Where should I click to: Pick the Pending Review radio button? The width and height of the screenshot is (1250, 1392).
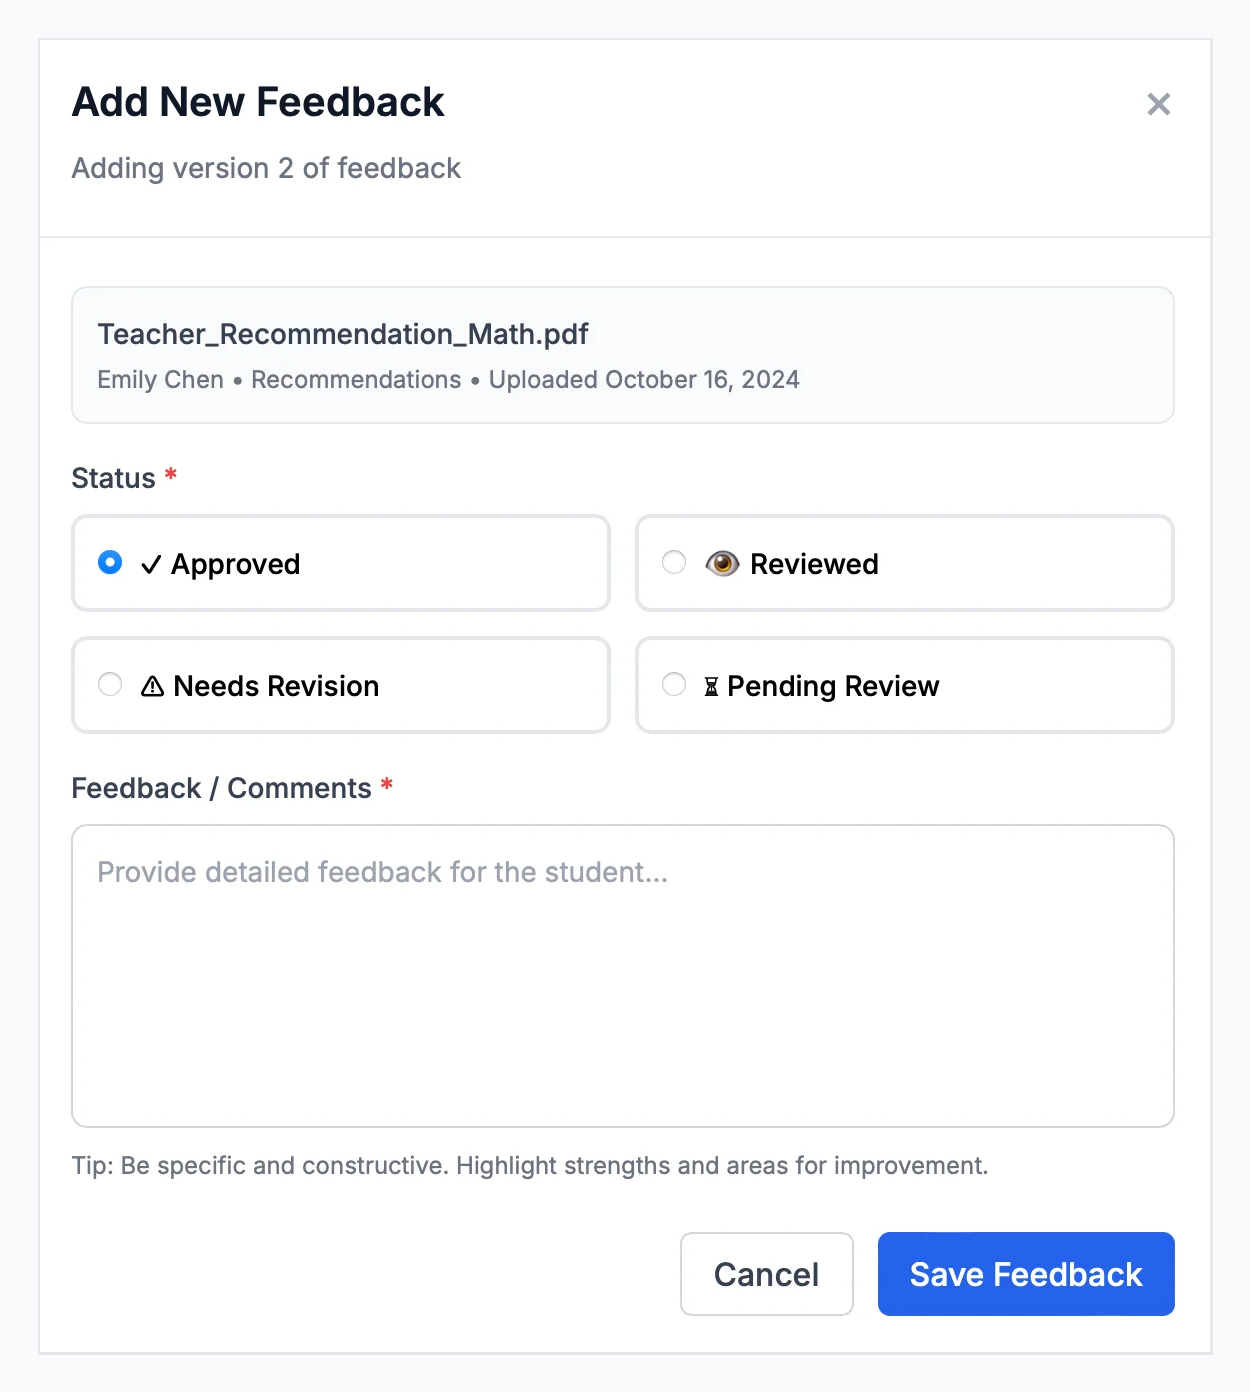(674, 685)
